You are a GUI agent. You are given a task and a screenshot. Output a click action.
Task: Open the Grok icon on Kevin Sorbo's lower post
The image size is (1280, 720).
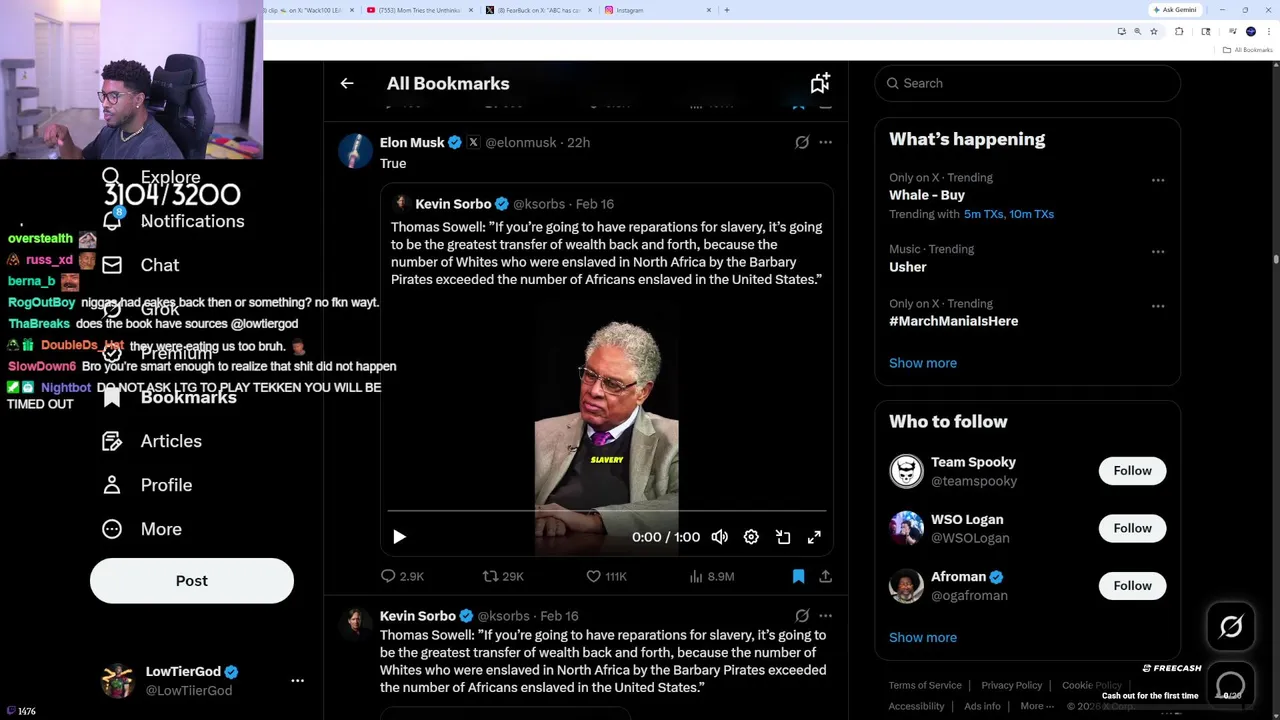(802, 616)
